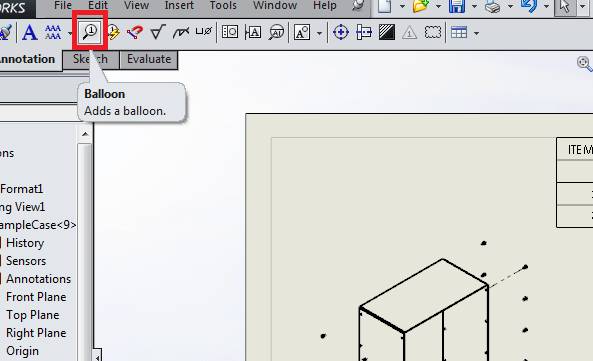
Task: Select Sensors in the feature tree
Action: coord(26,261)
